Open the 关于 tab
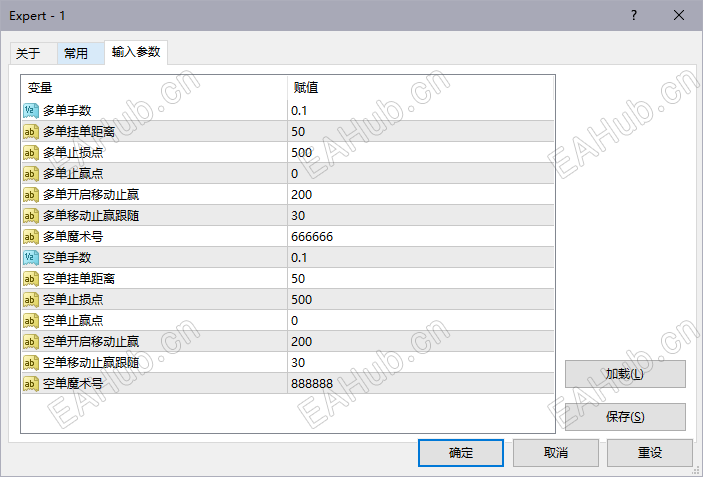 pyautogui.click(x=34, y=54)
